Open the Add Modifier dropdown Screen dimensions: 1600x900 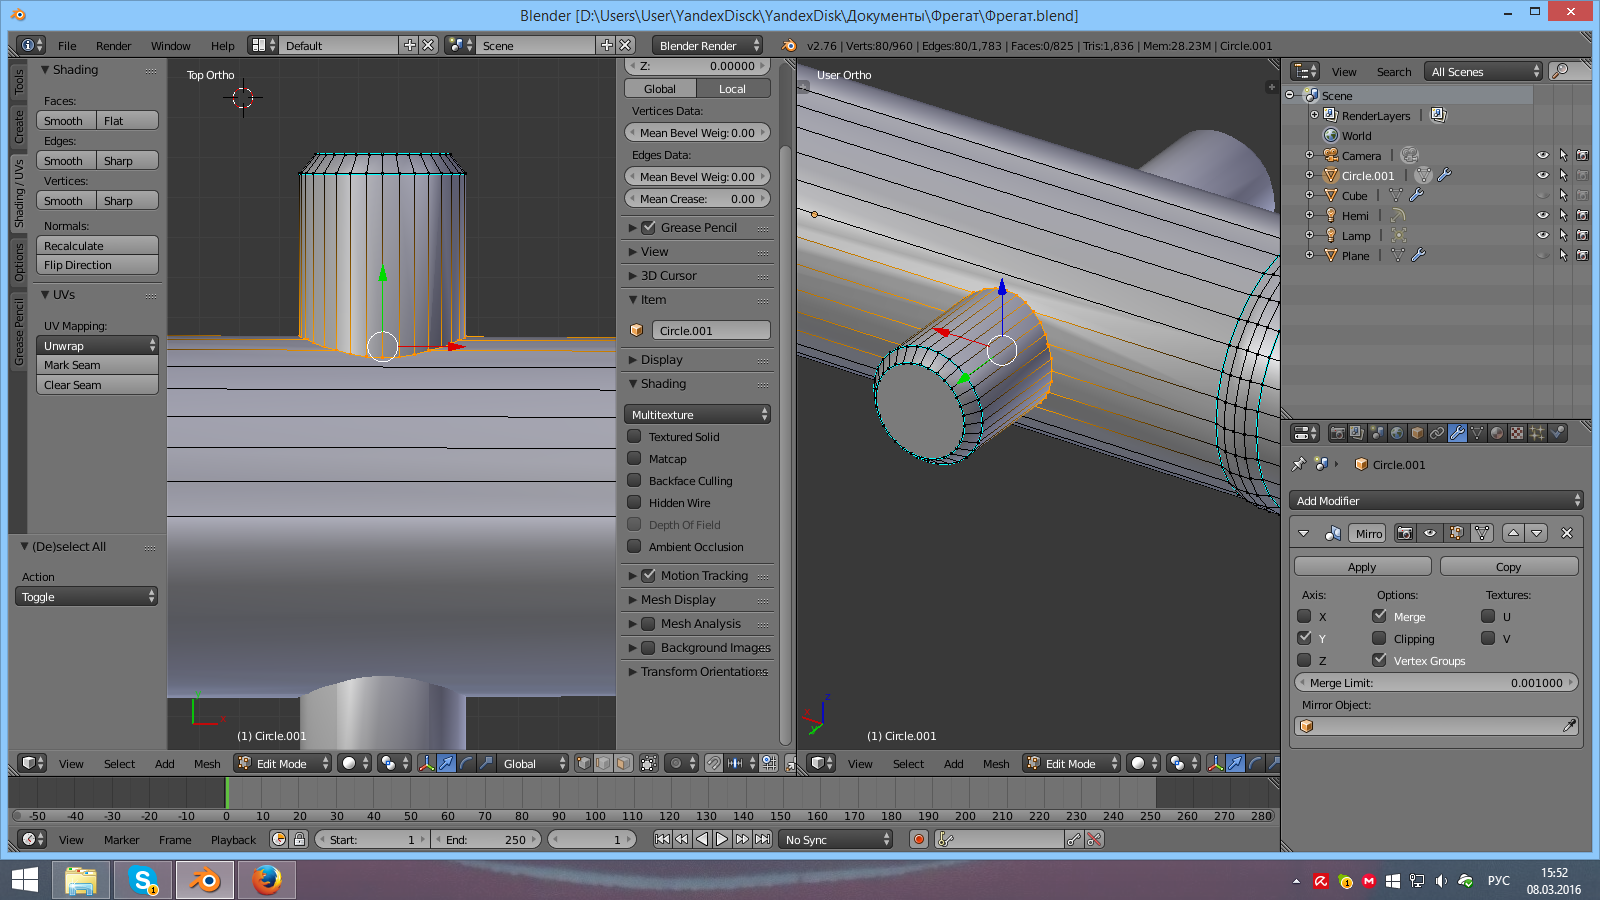pos(1437,500)
